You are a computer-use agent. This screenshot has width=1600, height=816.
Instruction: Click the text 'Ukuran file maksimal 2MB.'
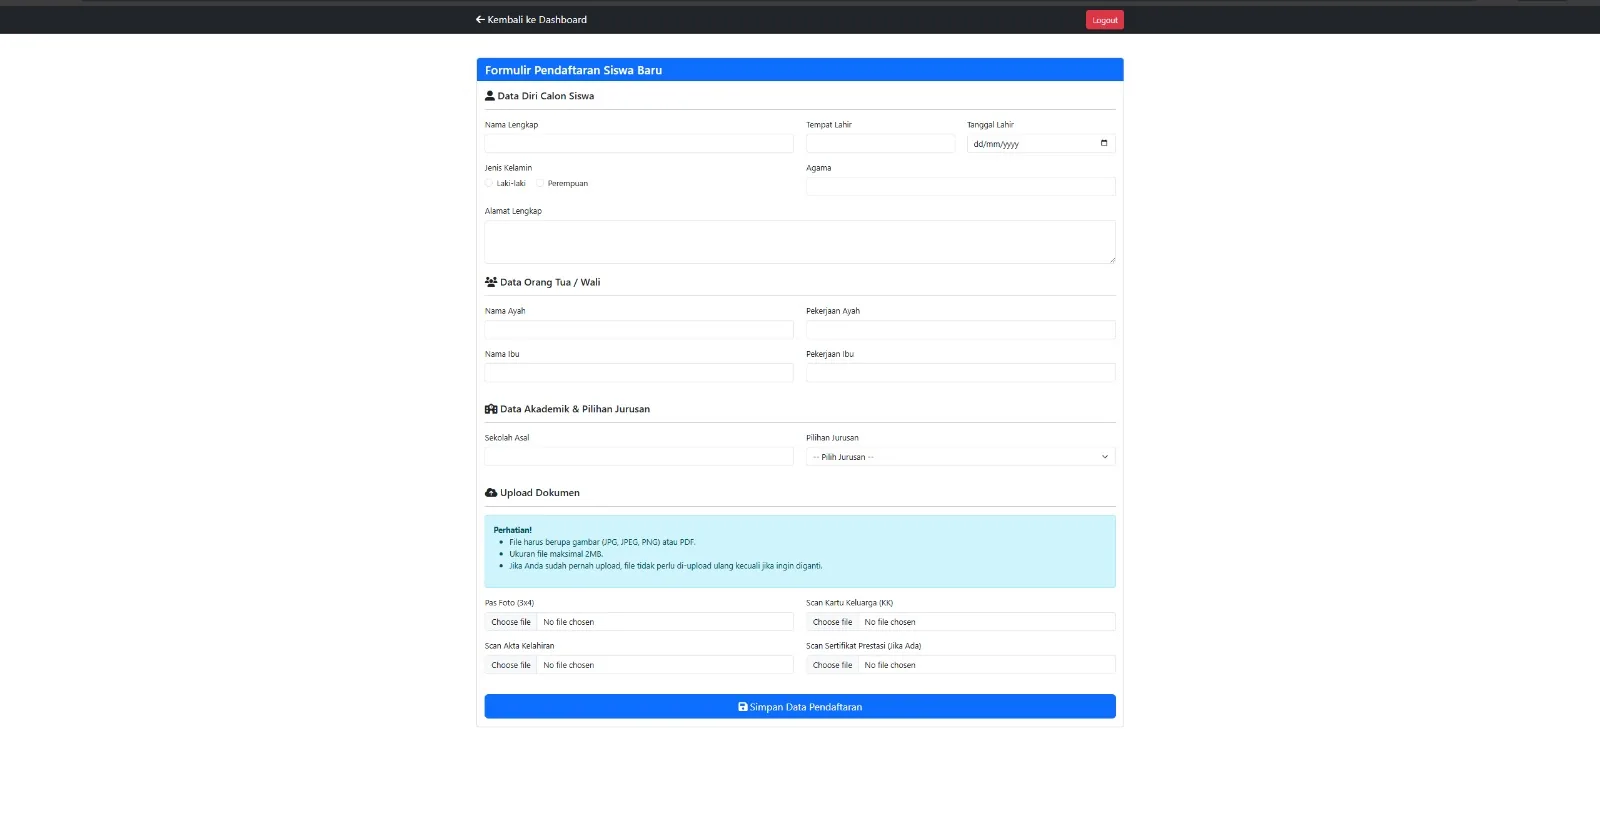(x=556, y=554)
